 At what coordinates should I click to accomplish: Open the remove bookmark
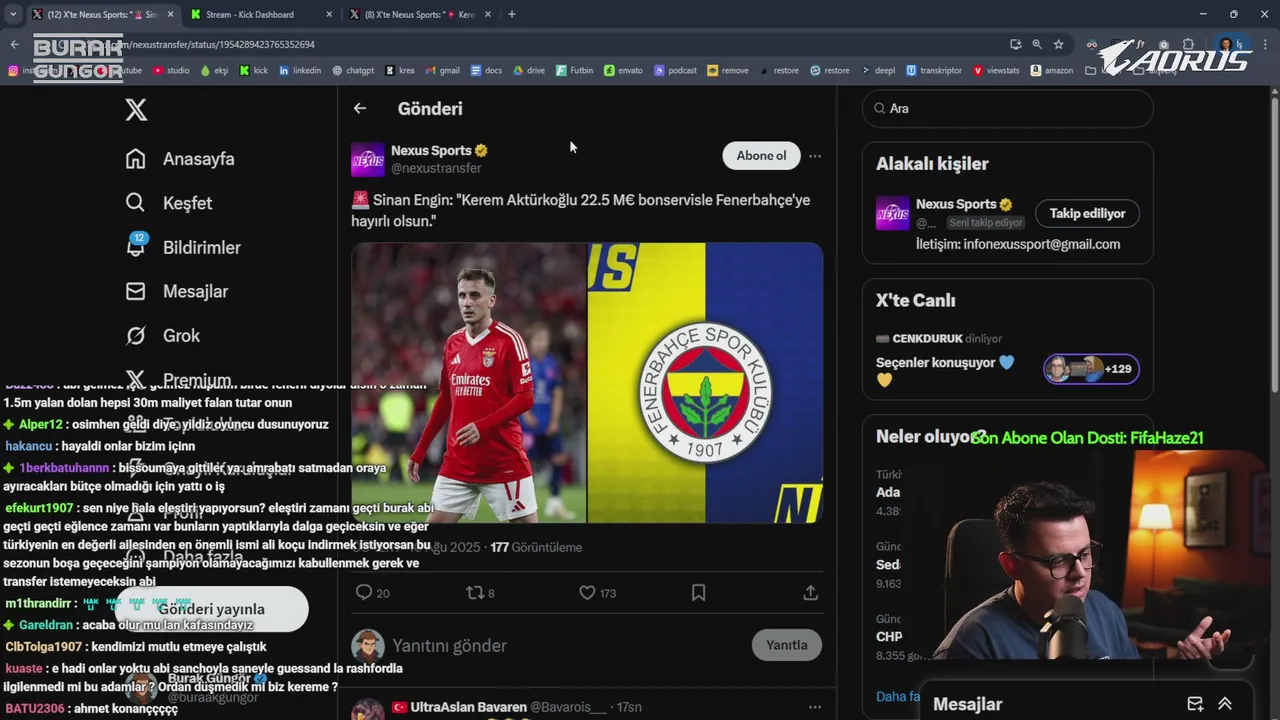(727, 71)
